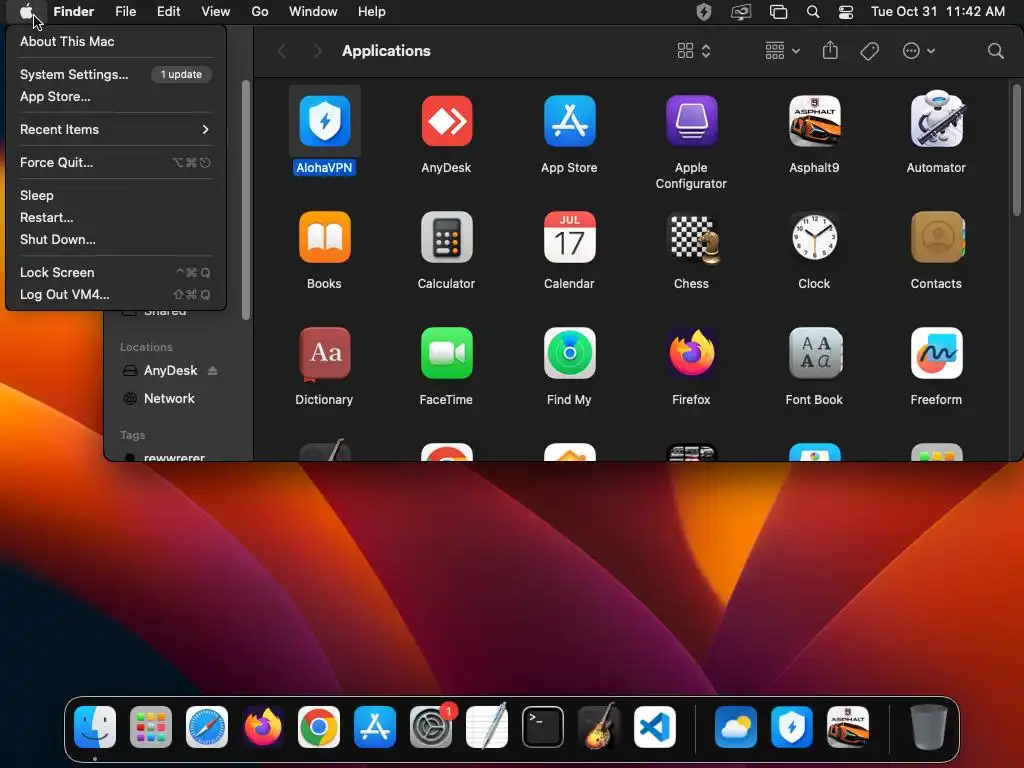Open the Window menu
Image resolution: width=1024 pixels, height=768 pixels.
click(x=313, y=12)
